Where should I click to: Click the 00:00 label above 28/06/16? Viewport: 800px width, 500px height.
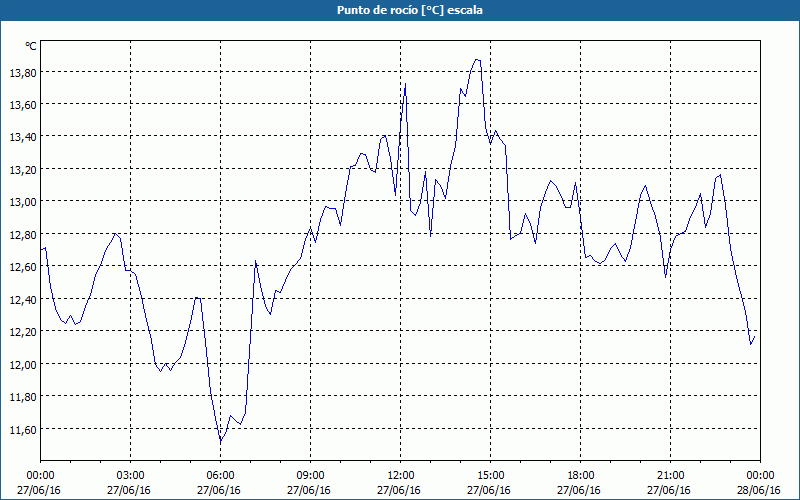760,476
